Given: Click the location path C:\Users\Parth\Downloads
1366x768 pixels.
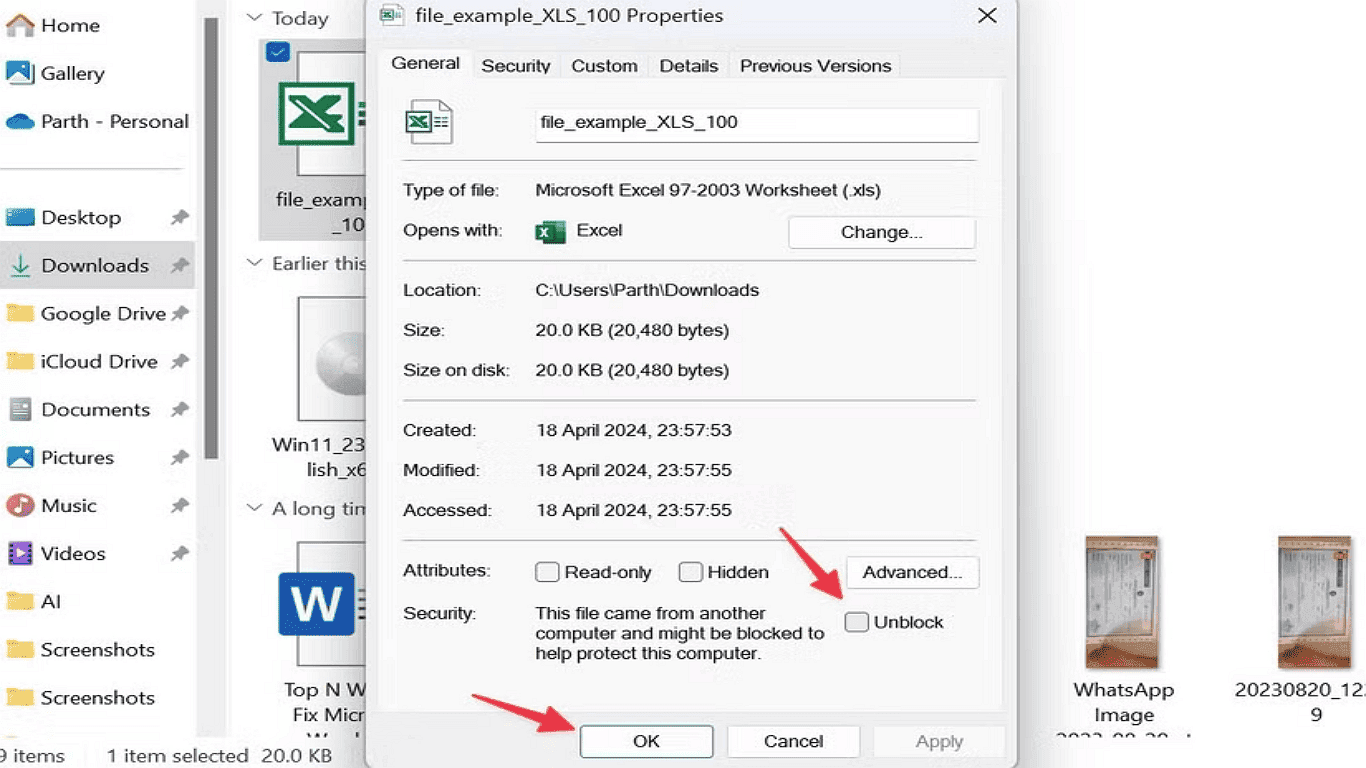Looking at the screenshot, I should 647,290.
